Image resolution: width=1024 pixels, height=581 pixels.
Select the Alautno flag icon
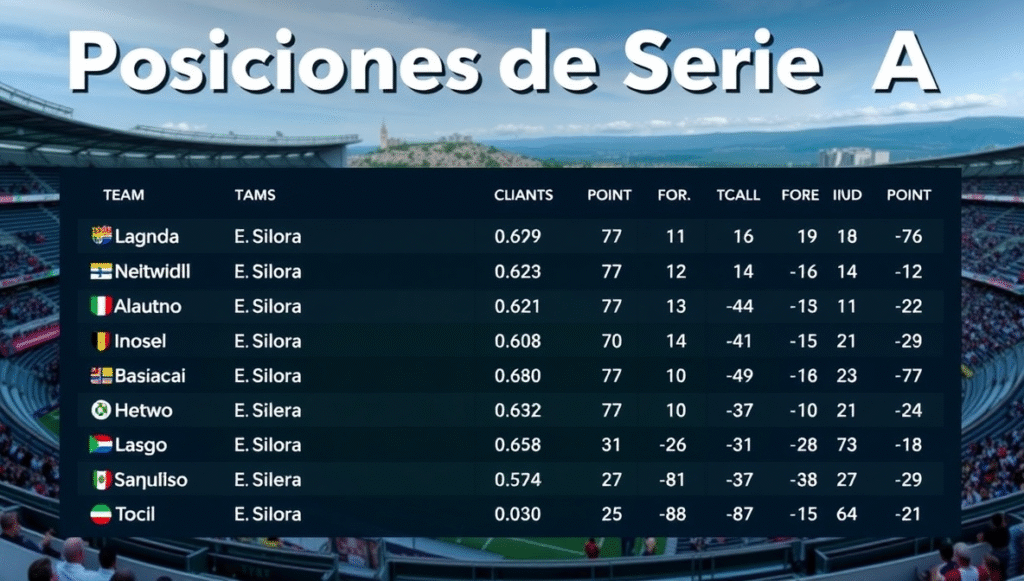pos(101,306)
